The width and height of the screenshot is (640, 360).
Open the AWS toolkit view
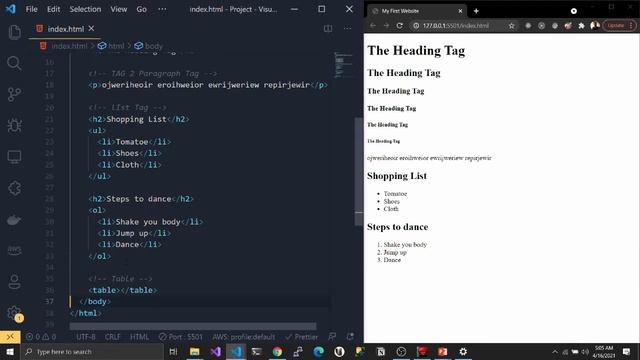14,250
